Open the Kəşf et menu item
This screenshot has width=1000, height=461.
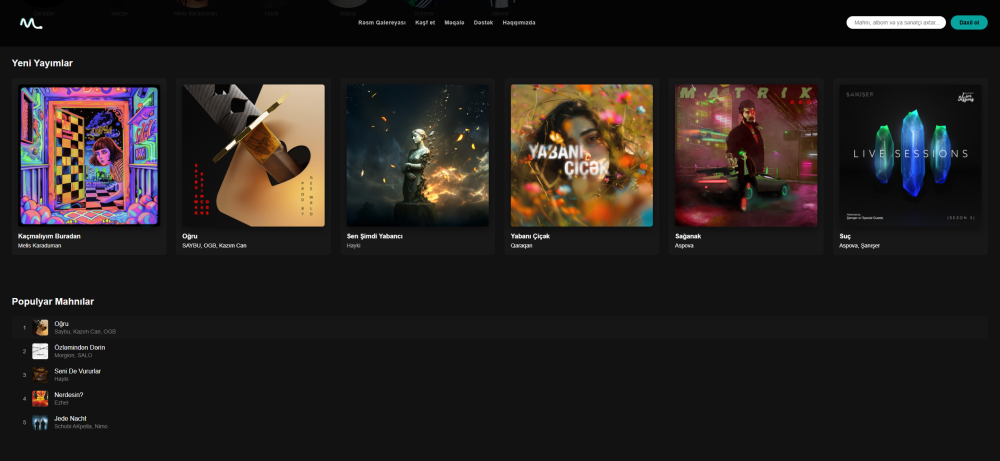(425, 23)
